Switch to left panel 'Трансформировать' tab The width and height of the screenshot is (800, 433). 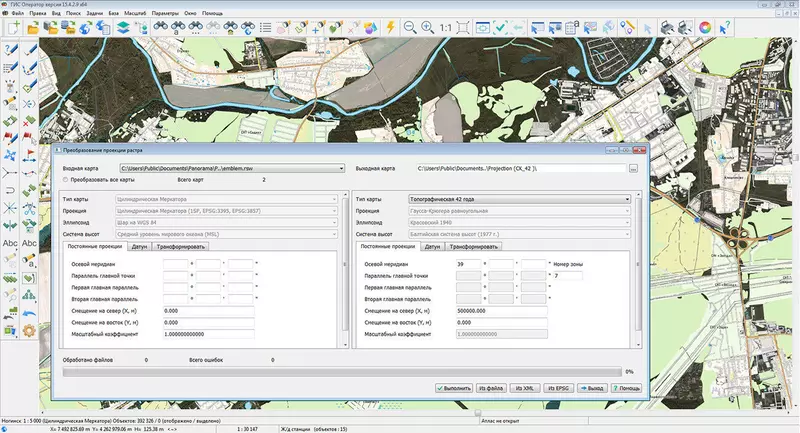pos(180,246)
